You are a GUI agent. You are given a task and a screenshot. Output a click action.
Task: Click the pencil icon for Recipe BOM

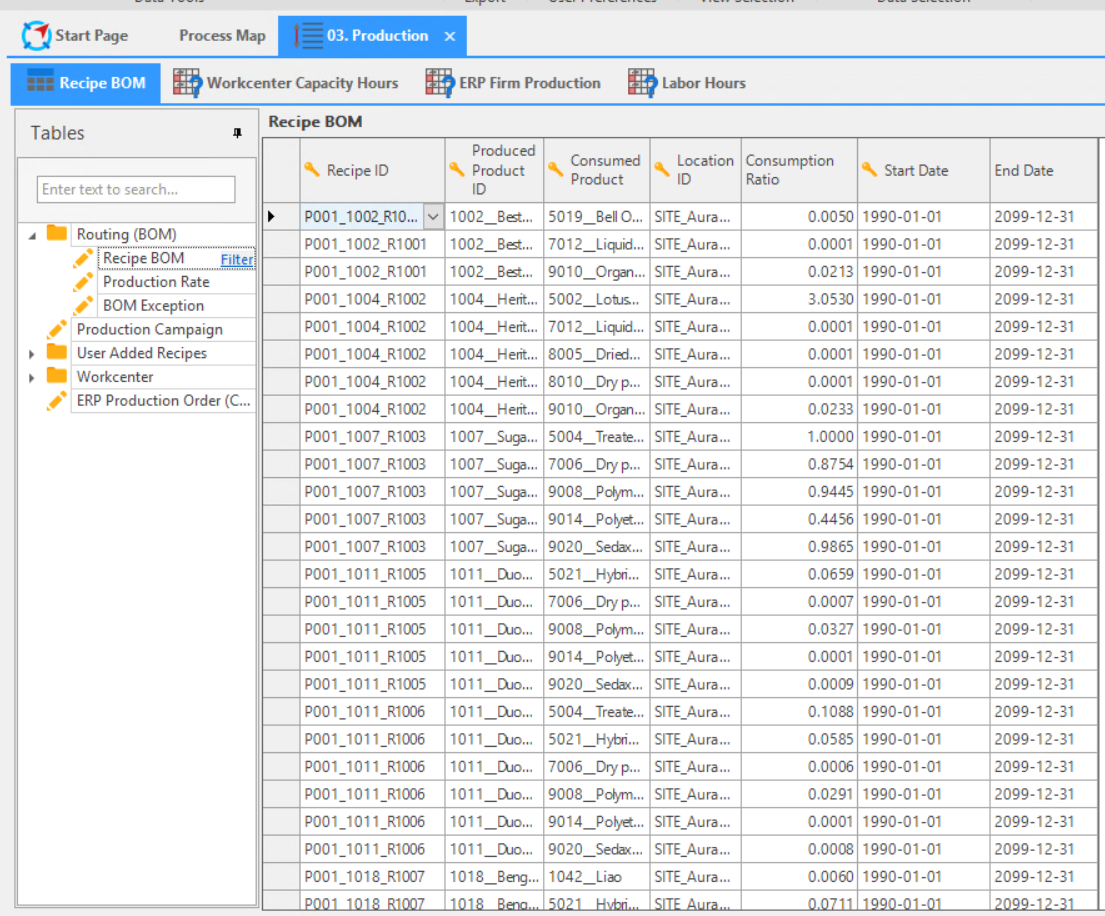82,258
